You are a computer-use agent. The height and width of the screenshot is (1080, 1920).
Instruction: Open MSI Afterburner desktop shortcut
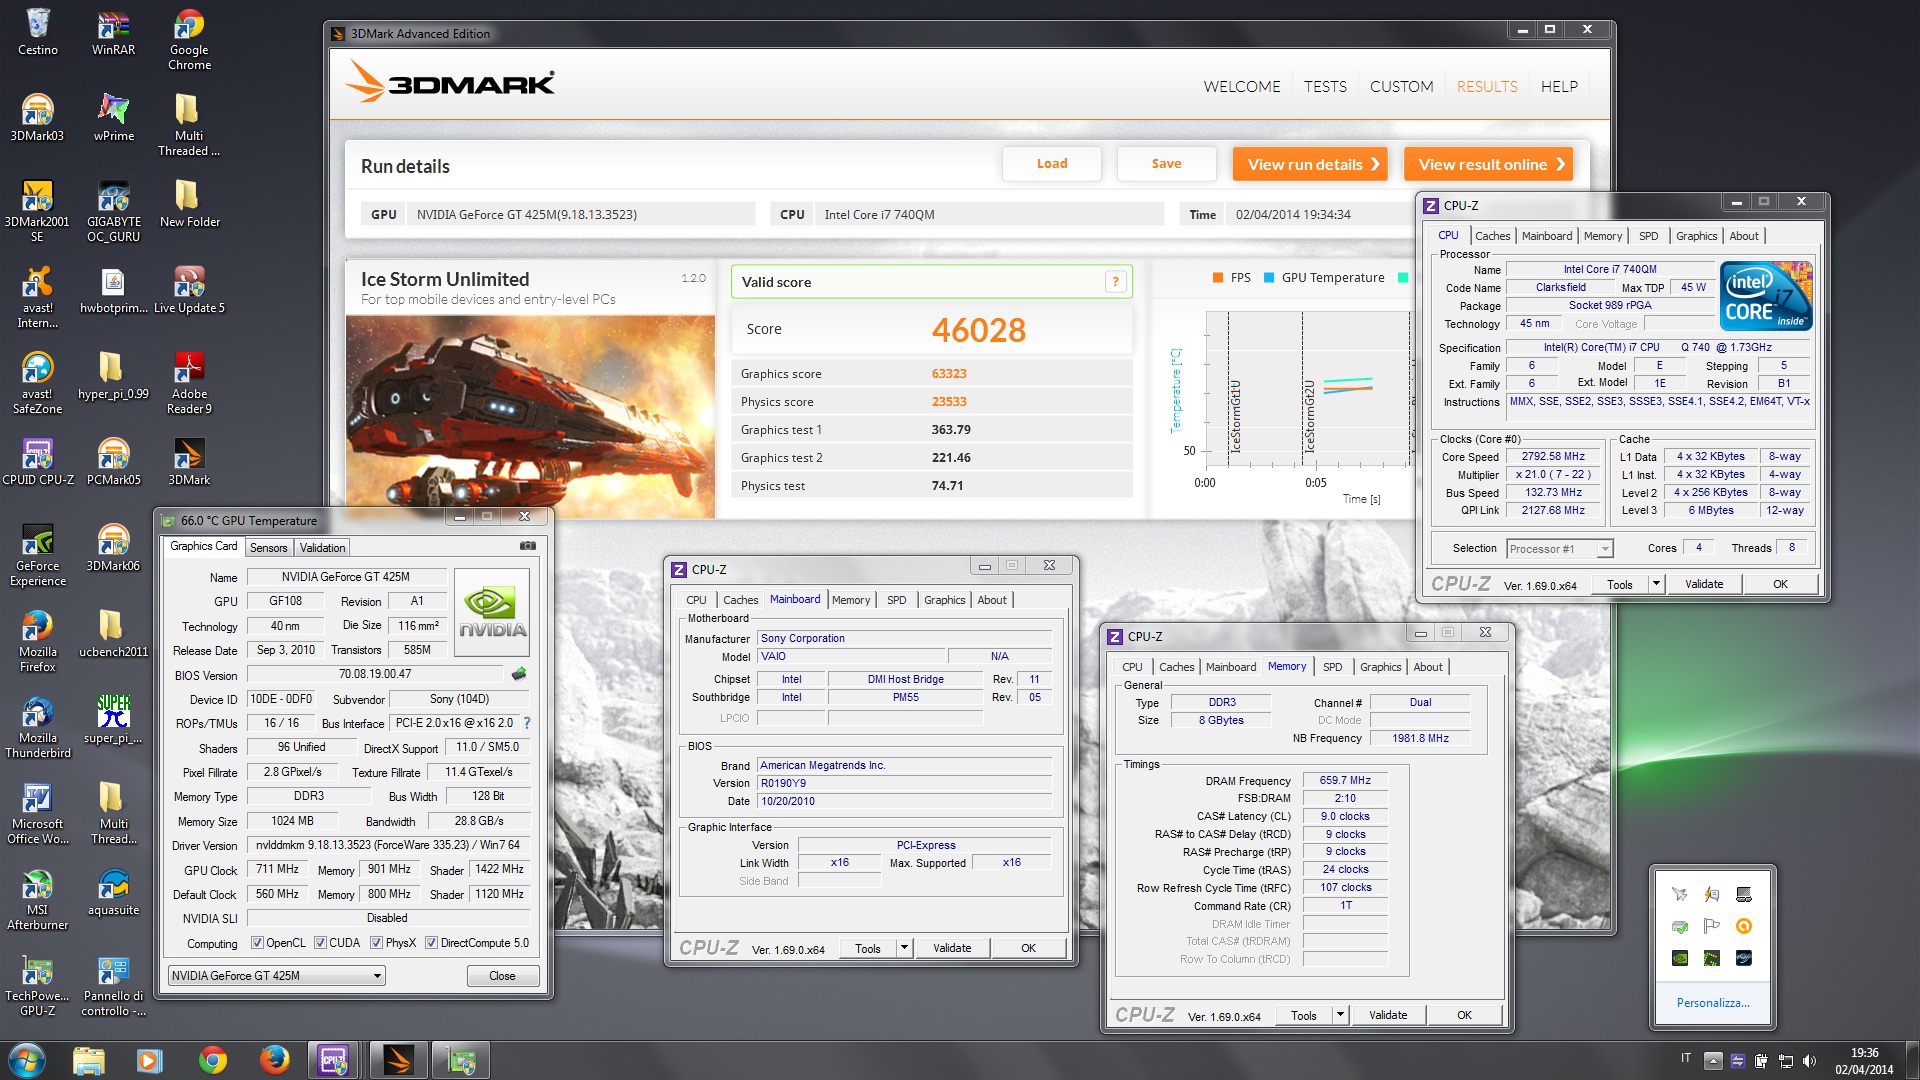(x=38, y=900)
